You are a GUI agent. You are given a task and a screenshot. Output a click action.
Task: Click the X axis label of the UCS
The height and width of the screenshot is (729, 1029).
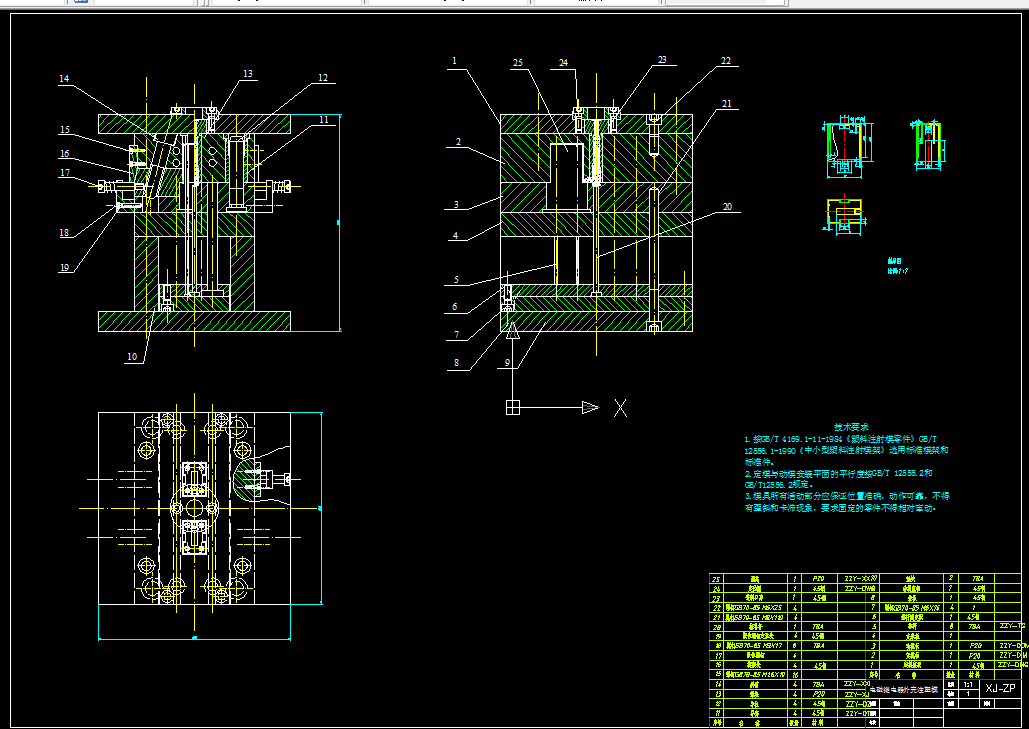[620, 408]
